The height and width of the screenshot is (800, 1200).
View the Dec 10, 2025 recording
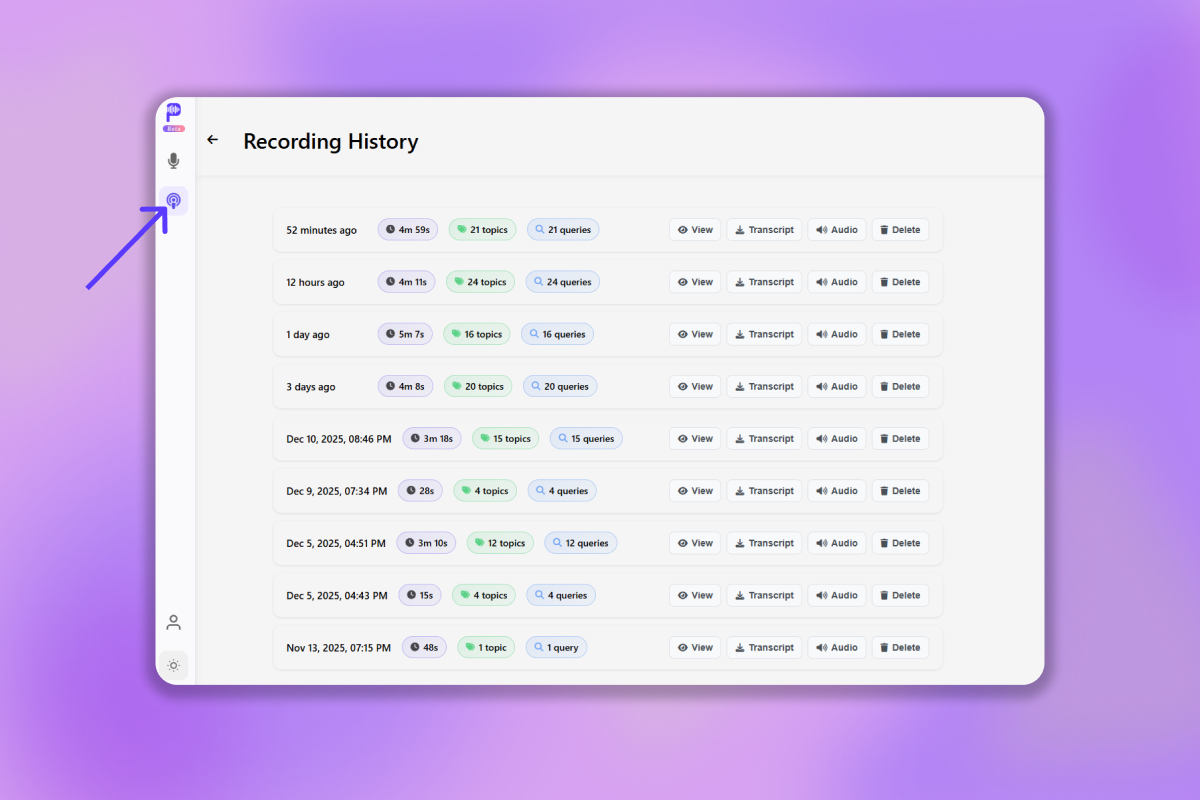[694, 438]
